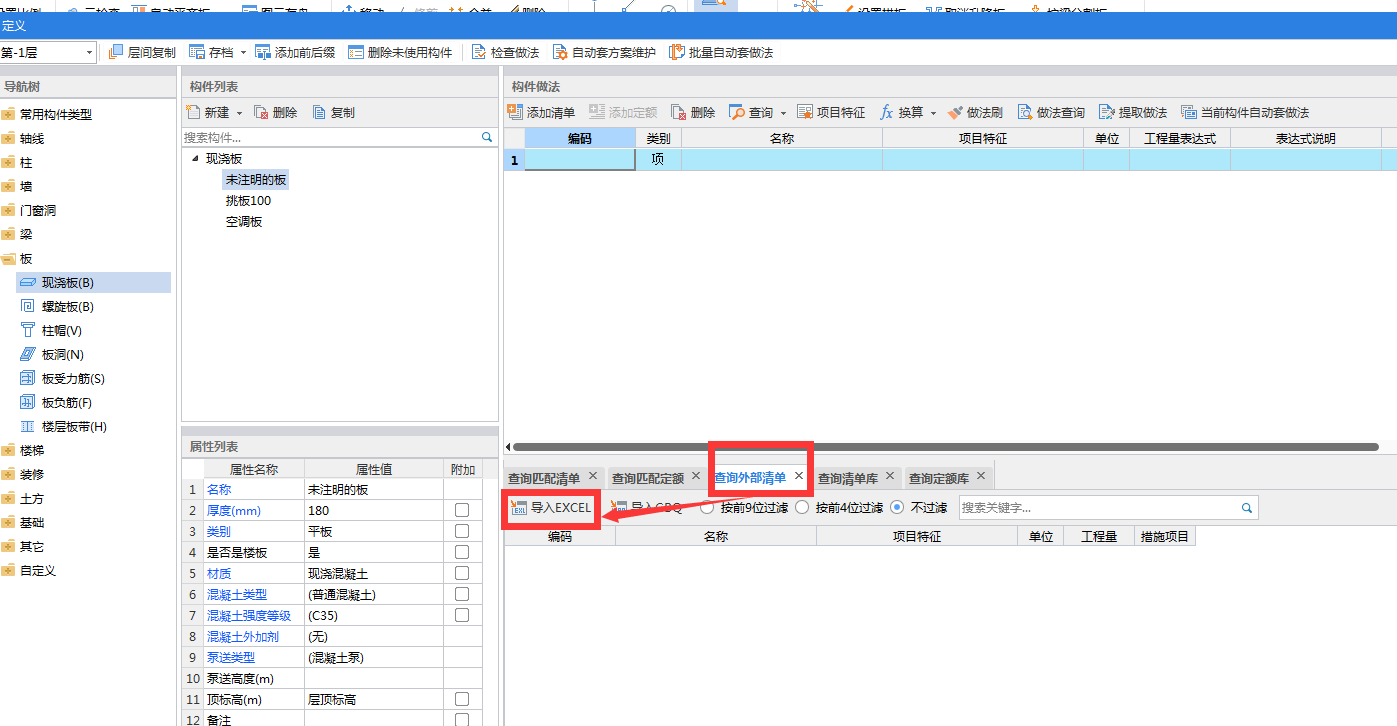Expand 柱 folder in navigation tree
Screen dimensions: 1397x726
pos(9,162)
